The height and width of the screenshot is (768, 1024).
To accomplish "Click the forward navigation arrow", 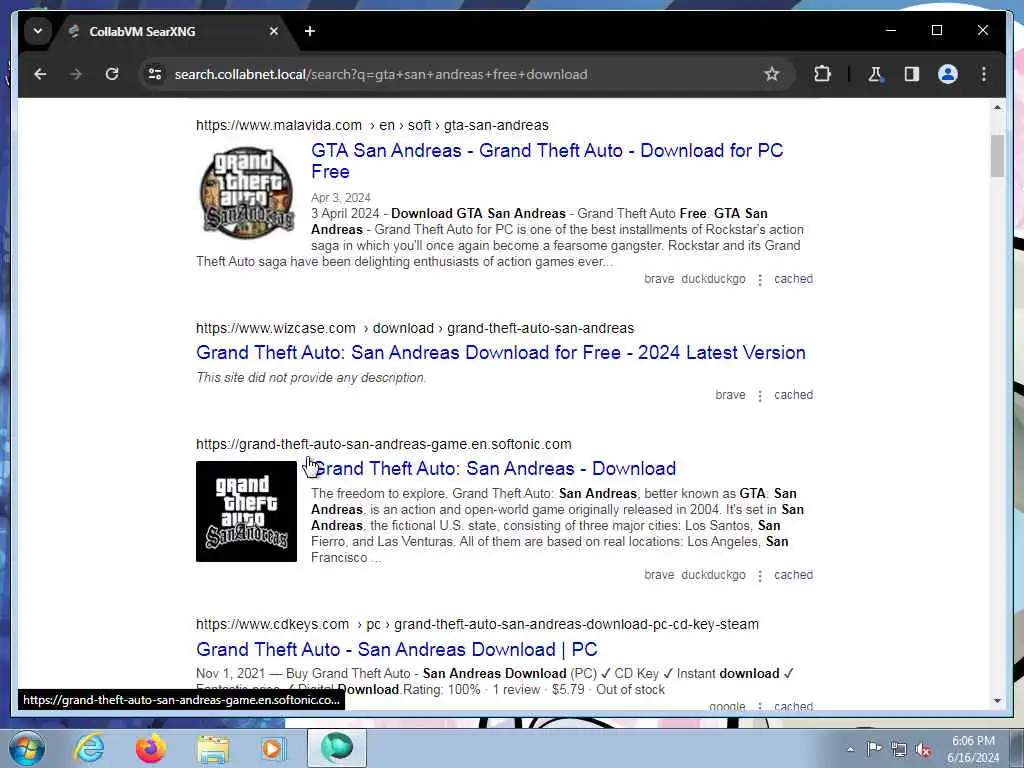I will coord(76,74).
